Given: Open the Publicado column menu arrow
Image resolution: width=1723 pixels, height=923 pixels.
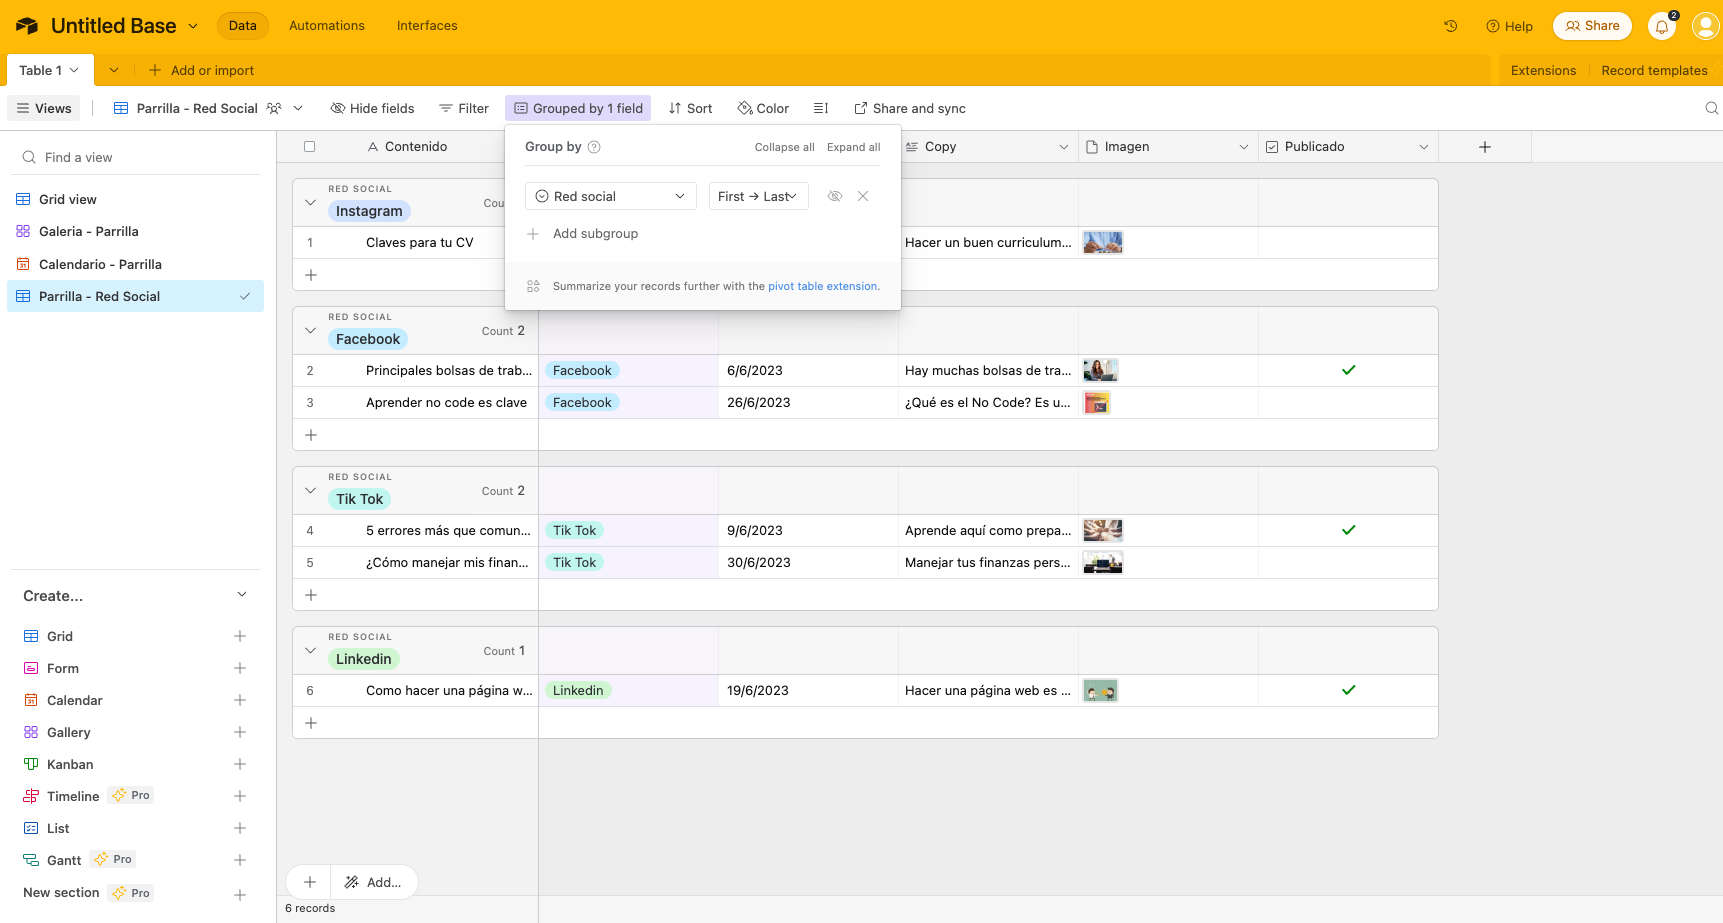Looking at the screenshot, I should pos(1424,147).
